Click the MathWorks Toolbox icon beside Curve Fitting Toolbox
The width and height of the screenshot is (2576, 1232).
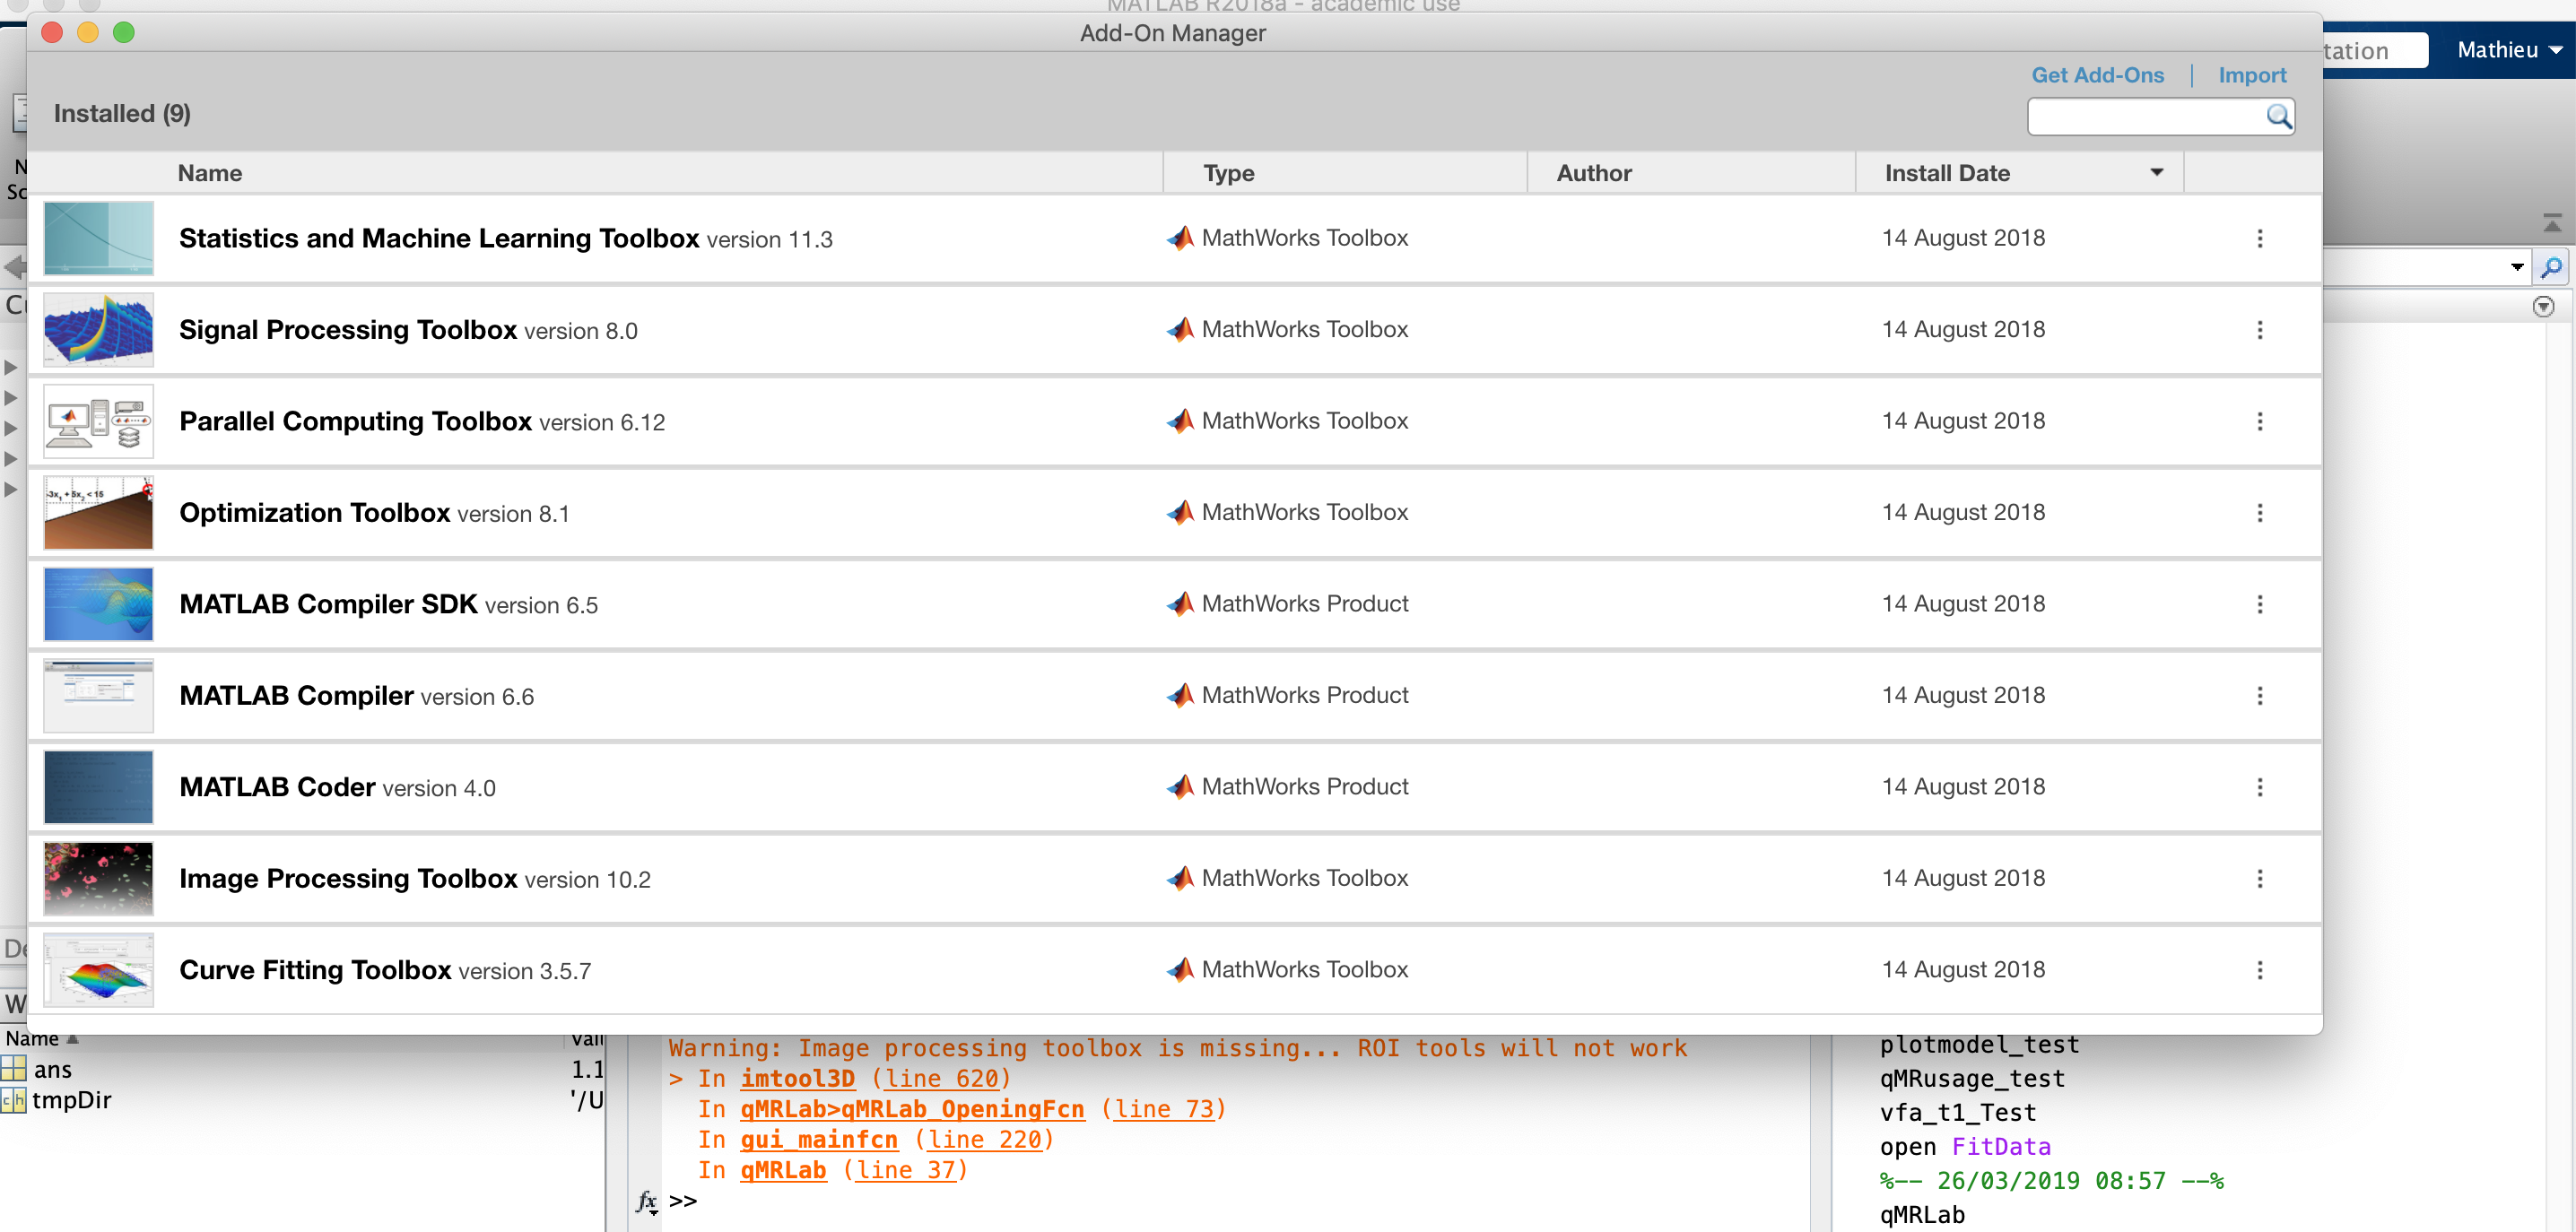coord(1182,969)
